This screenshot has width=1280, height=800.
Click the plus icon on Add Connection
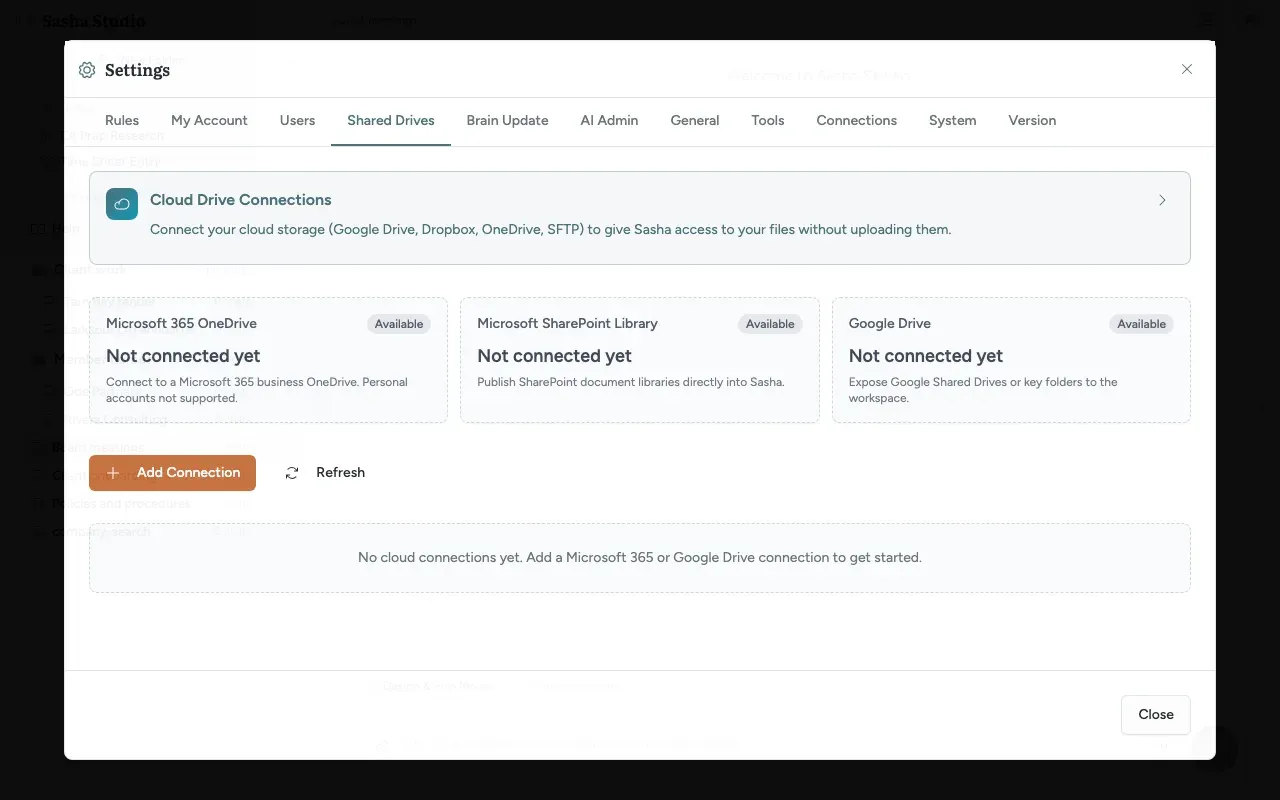[113, 473]
